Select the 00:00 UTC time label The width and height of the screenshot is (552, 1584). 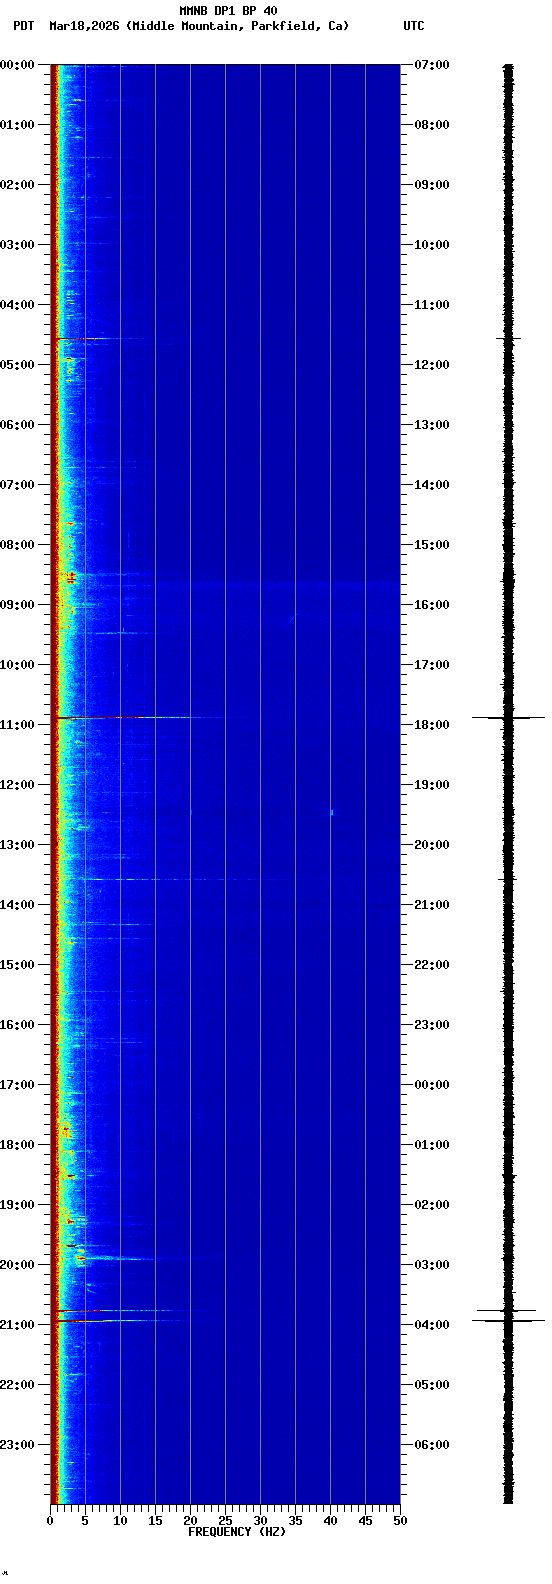pyautogui.click(x=432, y=1085)
